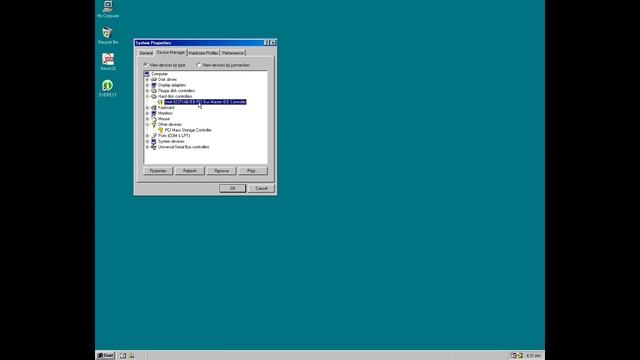Click the first system tray icon left of clock
Screen dimensions: 640x360
[513, 356]
